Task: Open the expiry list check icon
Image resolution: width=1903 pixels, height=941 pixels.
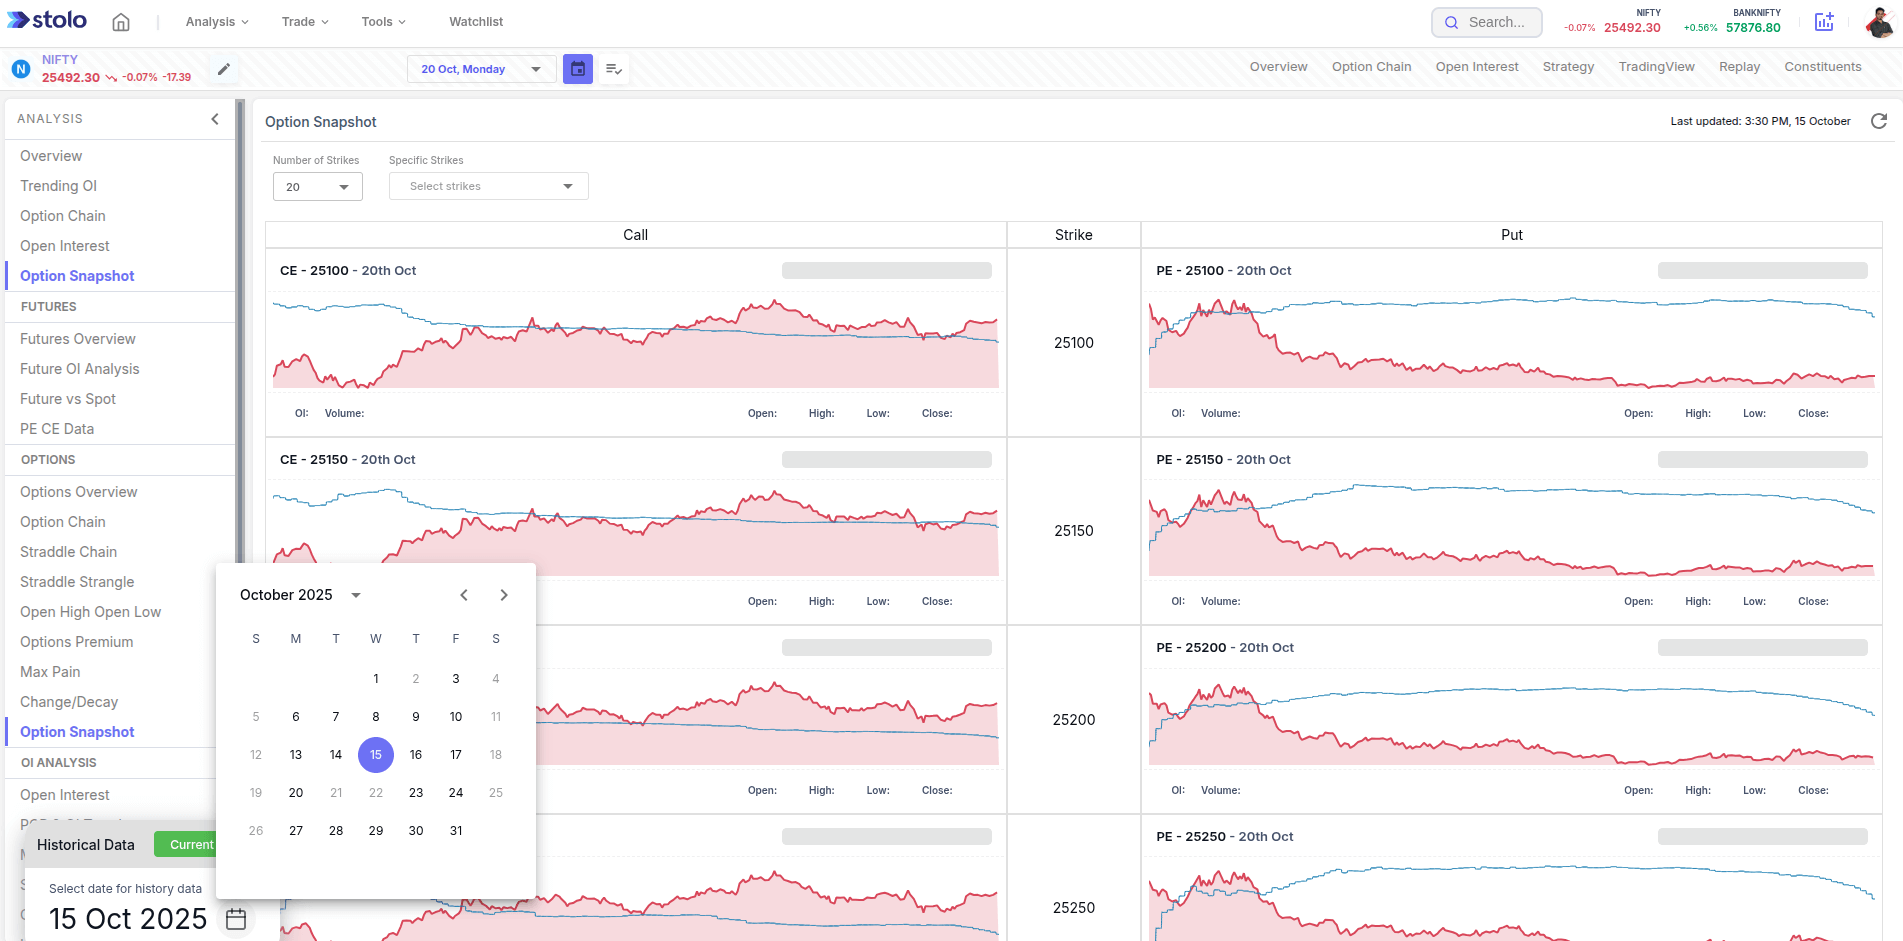Action: click(x=614, y=68)
